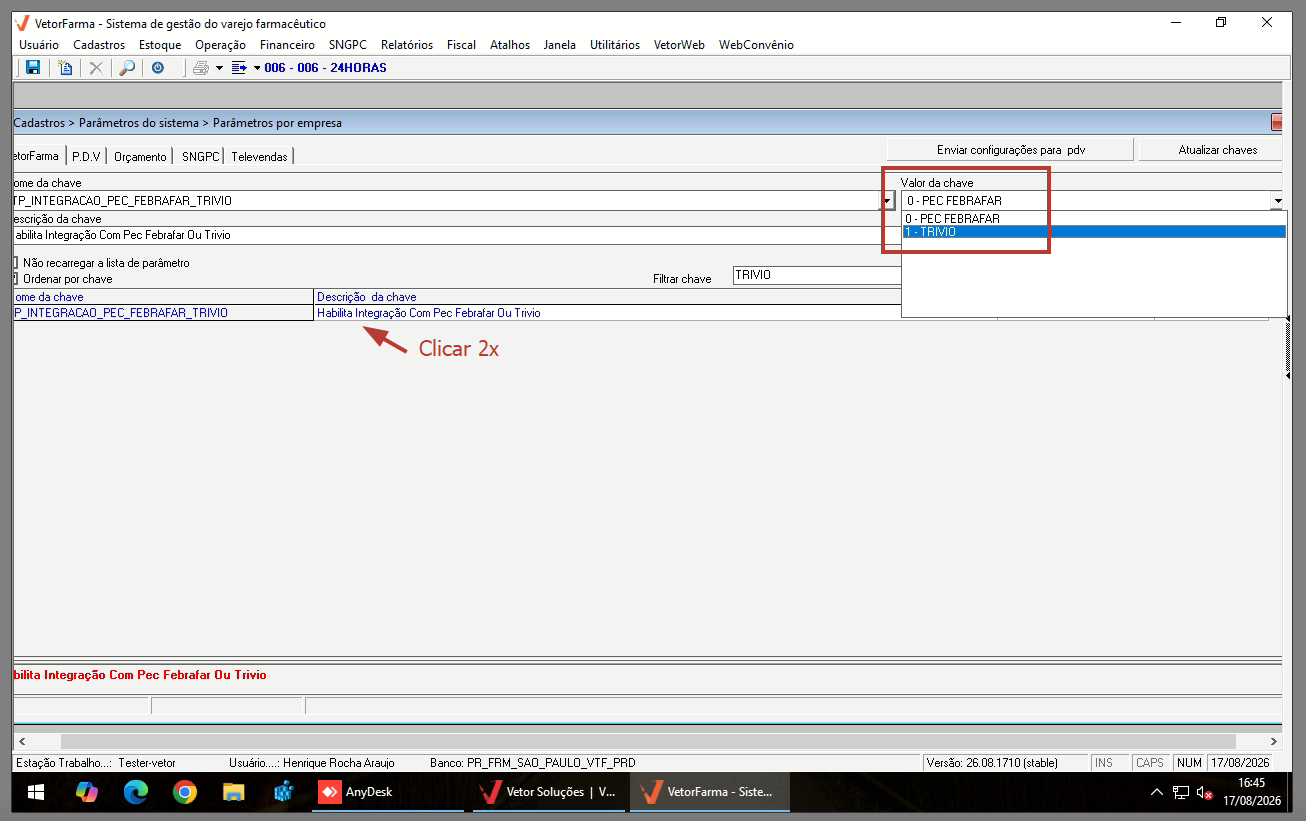Click the 'Filtrar chave' input field

(x=816, y=275)
